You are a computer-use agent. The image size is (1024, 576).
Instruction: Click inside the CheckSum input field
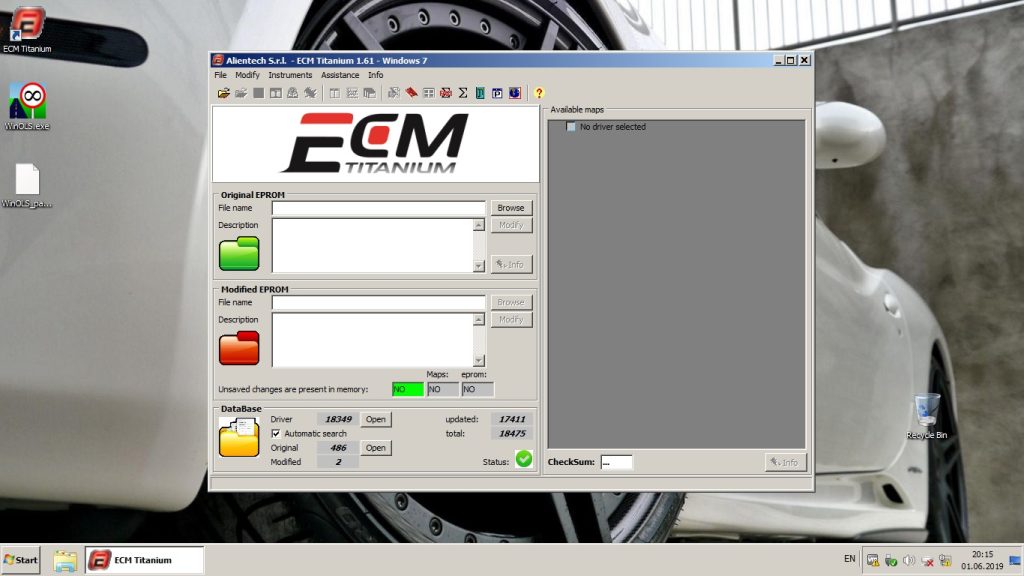(x=617, y=462)
